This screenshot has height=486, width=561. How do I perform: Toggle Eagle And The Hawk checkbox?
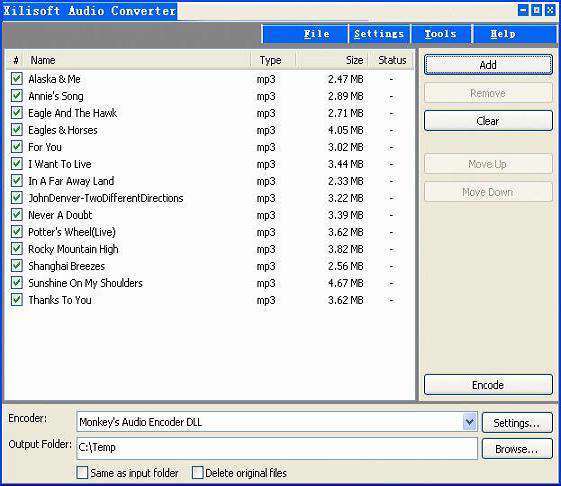pos(17,113)
